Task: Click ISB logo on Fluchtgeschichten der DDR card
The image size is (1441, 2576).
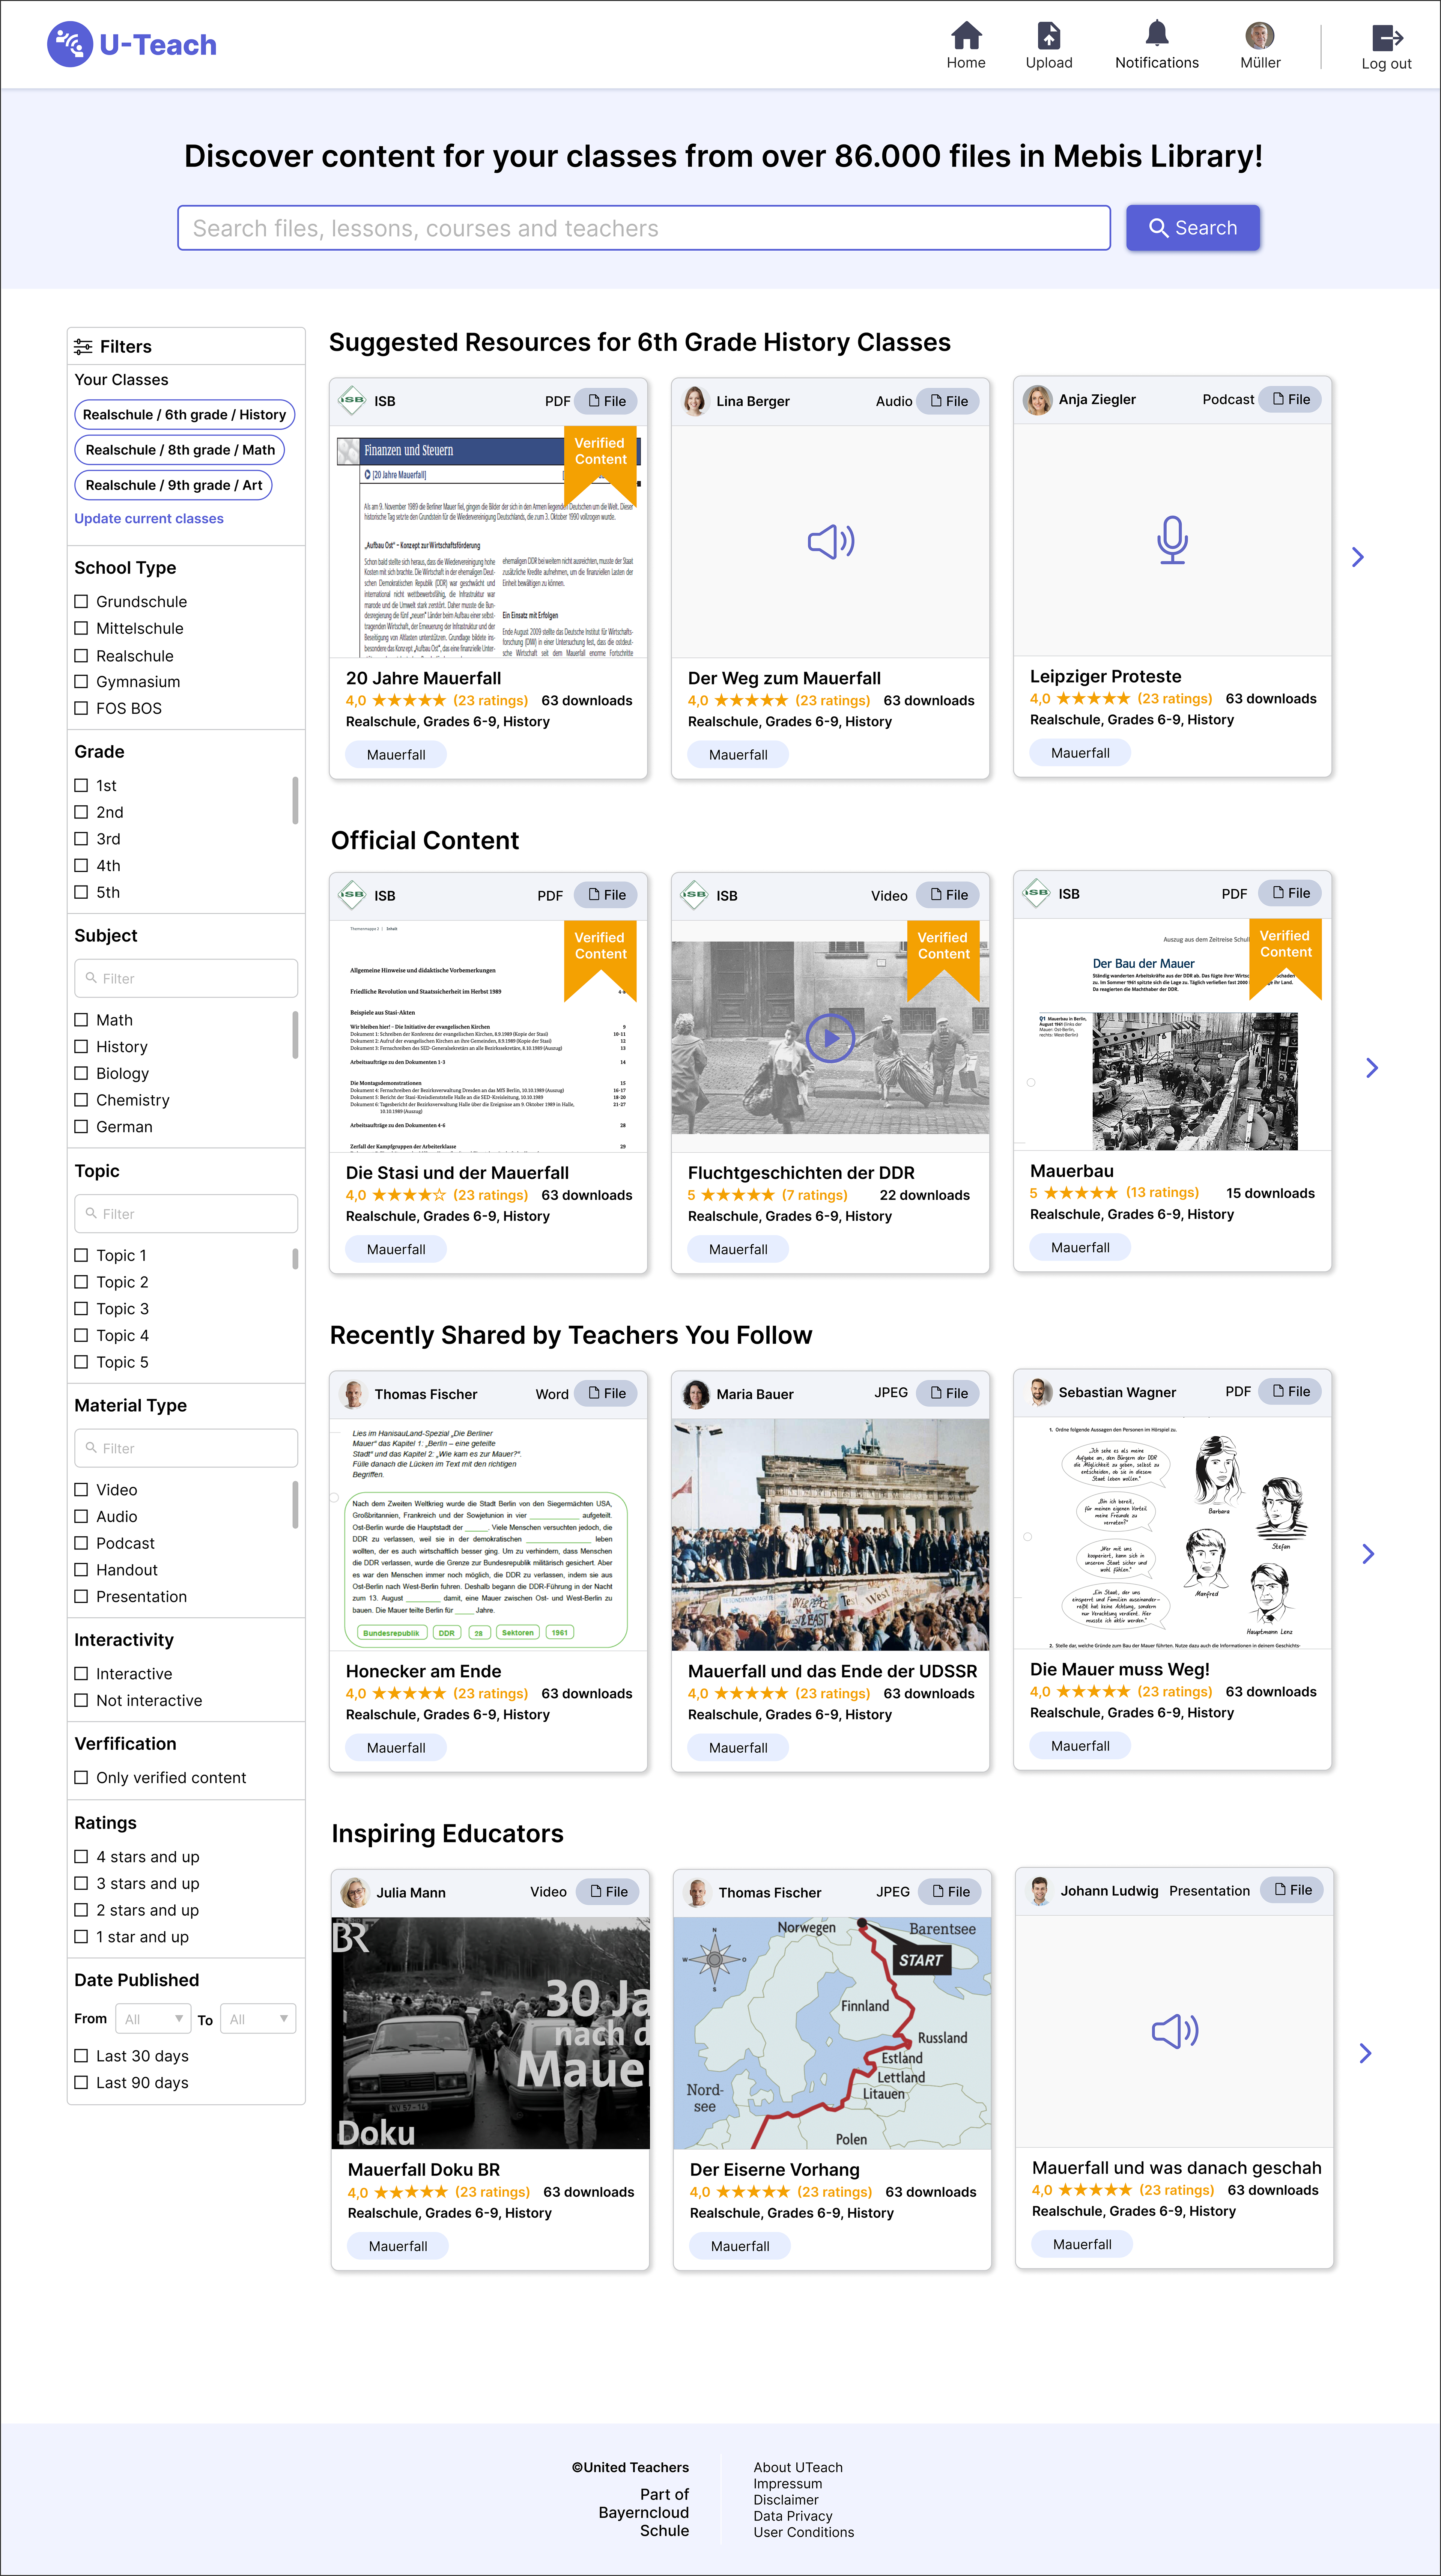Action: pos(694,895)
